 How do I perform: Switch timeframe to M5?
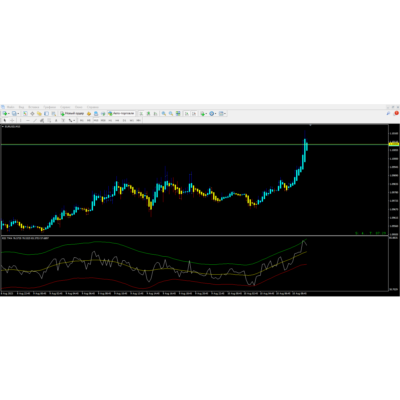(89, 120)
